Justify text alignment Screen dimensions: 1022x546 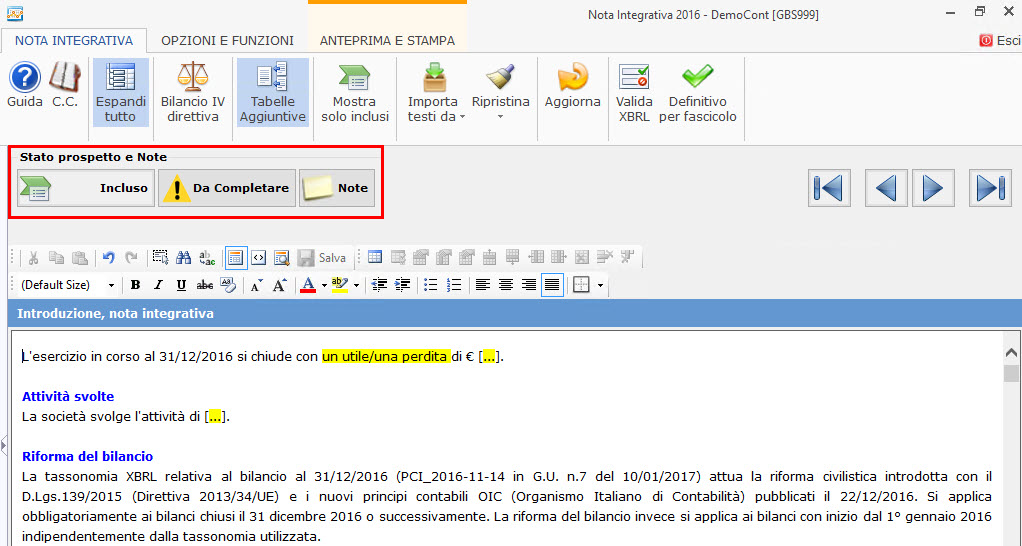(x=552, y=285)
